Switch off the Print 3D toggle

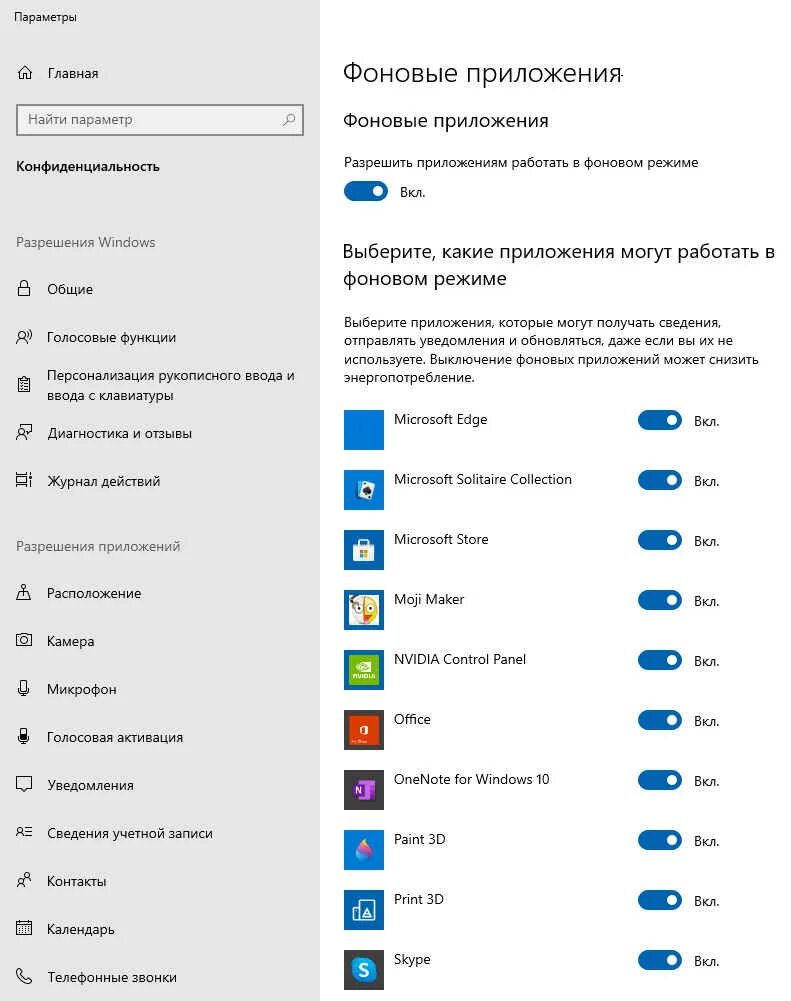point(660,900)
